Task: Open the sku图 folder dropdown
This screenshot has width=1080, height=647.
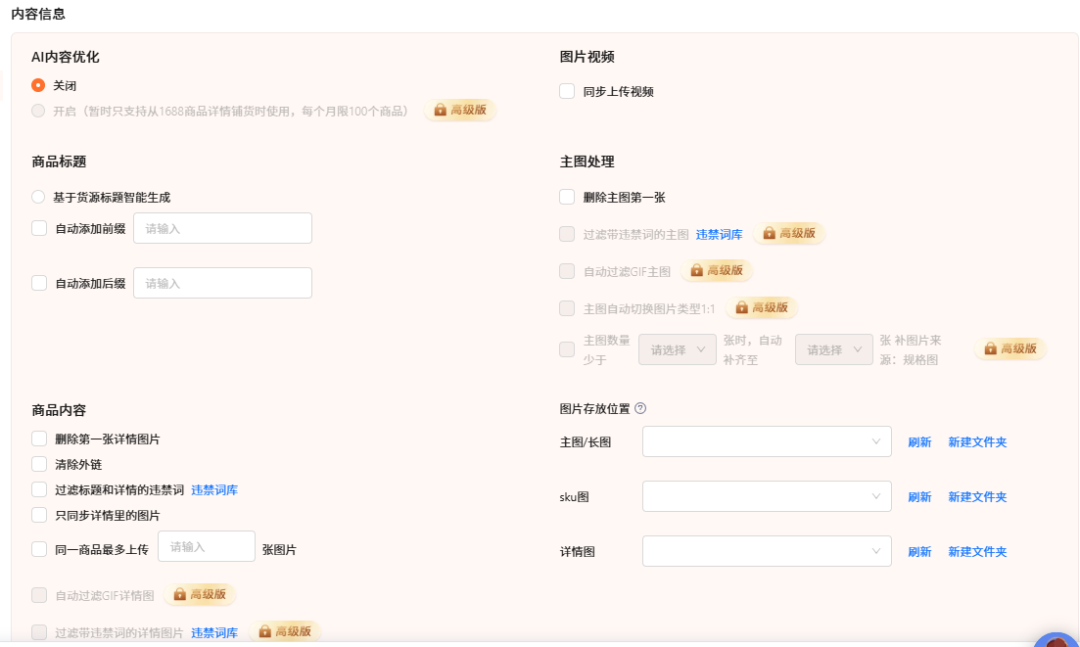Action: point(767,496)
